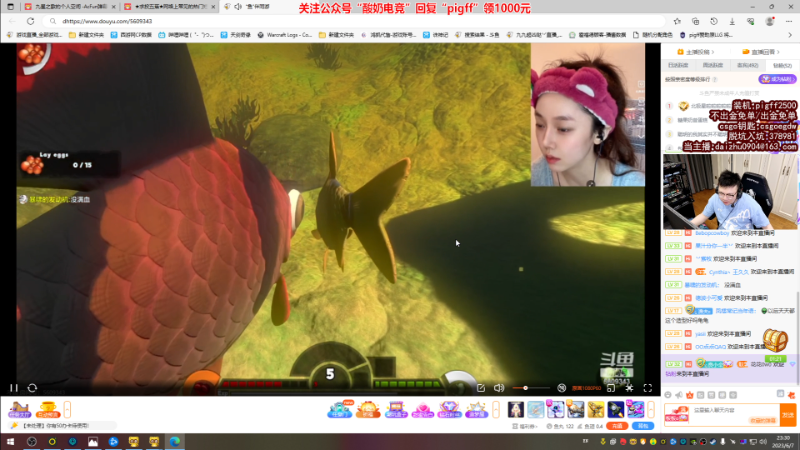Open browser downloads icon
800x450 pixels.
point(732,21)
